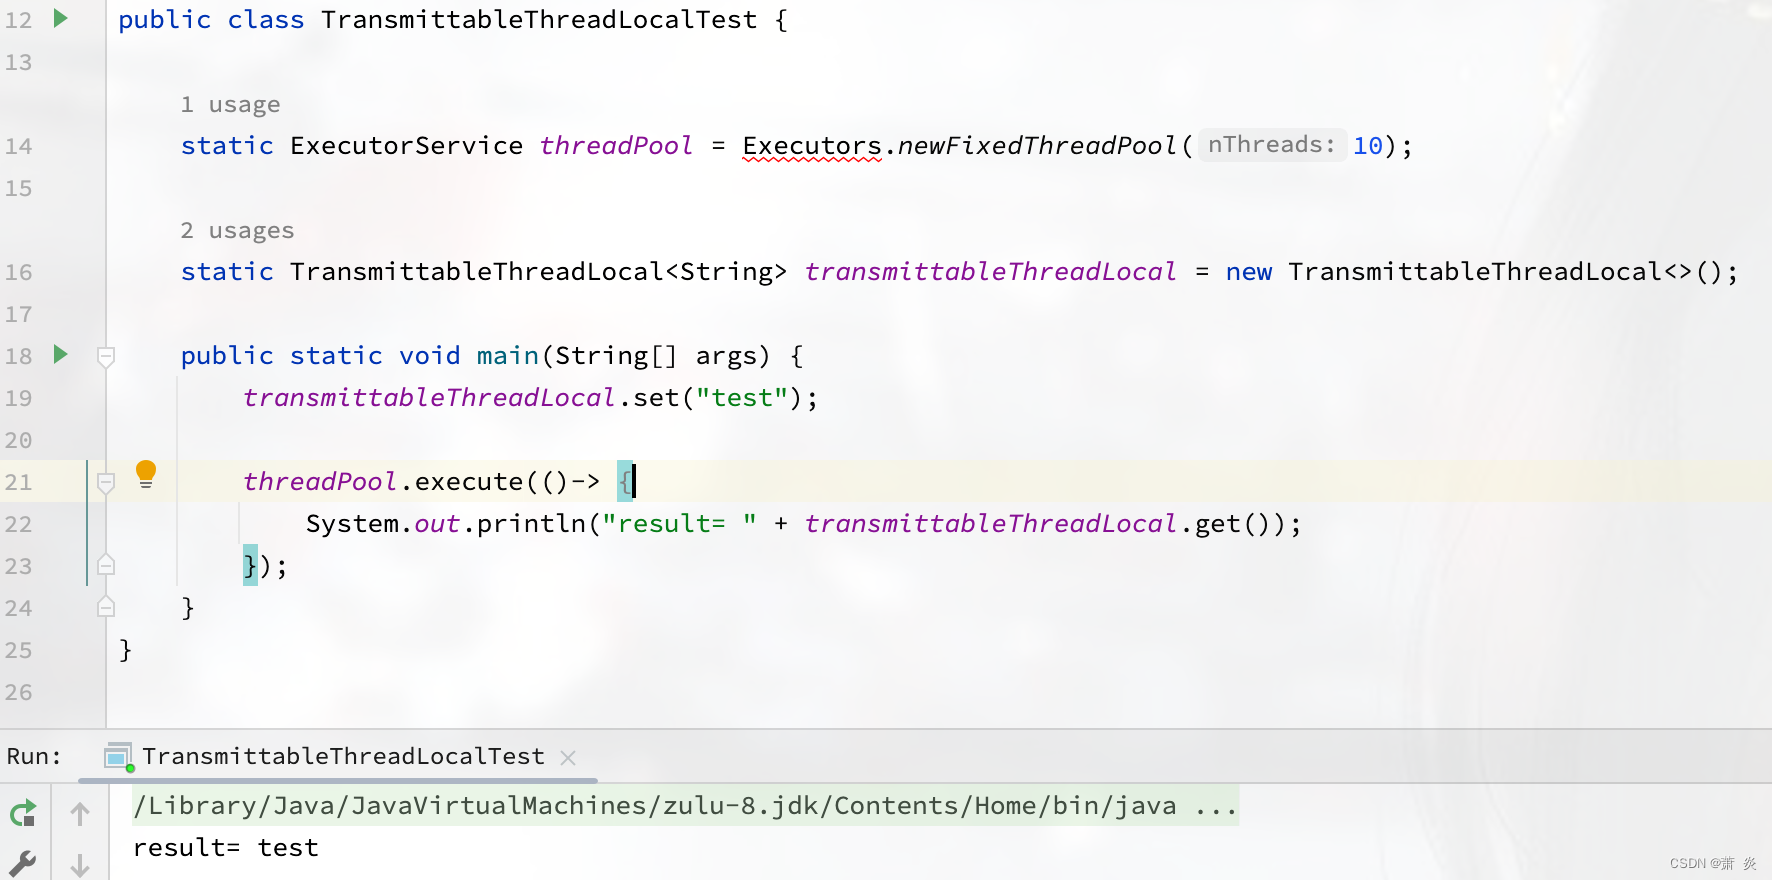Viewport: 1772px width, 880px height.
Task: Click the underlined Executors error reference
Action: tap(812, 146)
